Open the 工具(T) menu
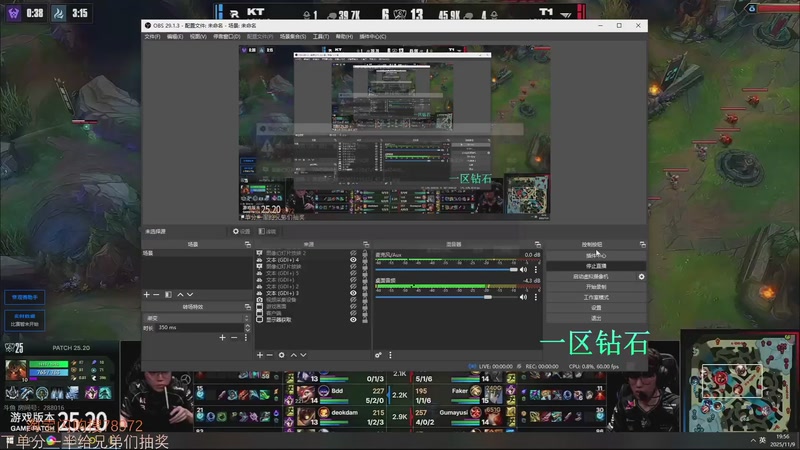The width and height of the screenshot is (800, 450). [321, 37]
